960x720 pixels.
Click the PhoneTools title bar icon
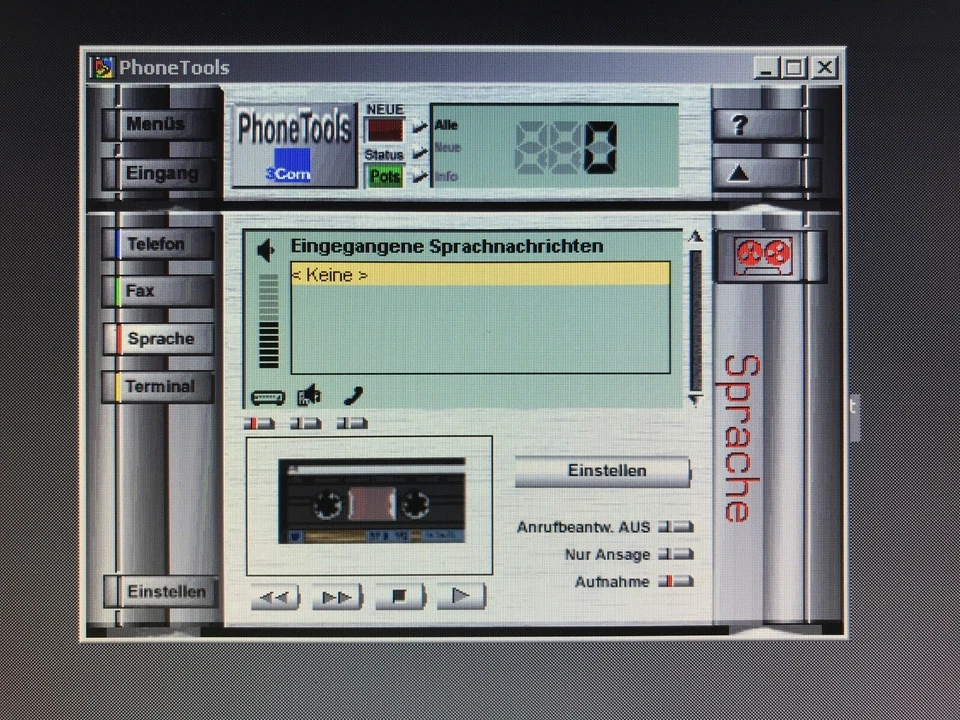(102, 67)
